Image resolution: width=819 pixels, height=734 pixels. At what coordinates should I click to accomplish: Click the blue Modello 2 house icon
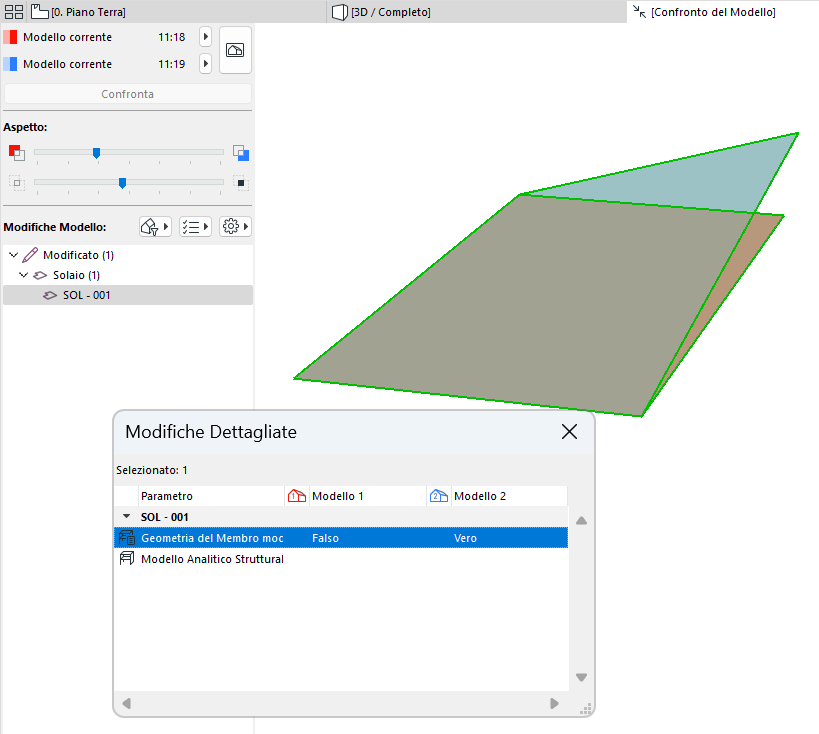439,496
